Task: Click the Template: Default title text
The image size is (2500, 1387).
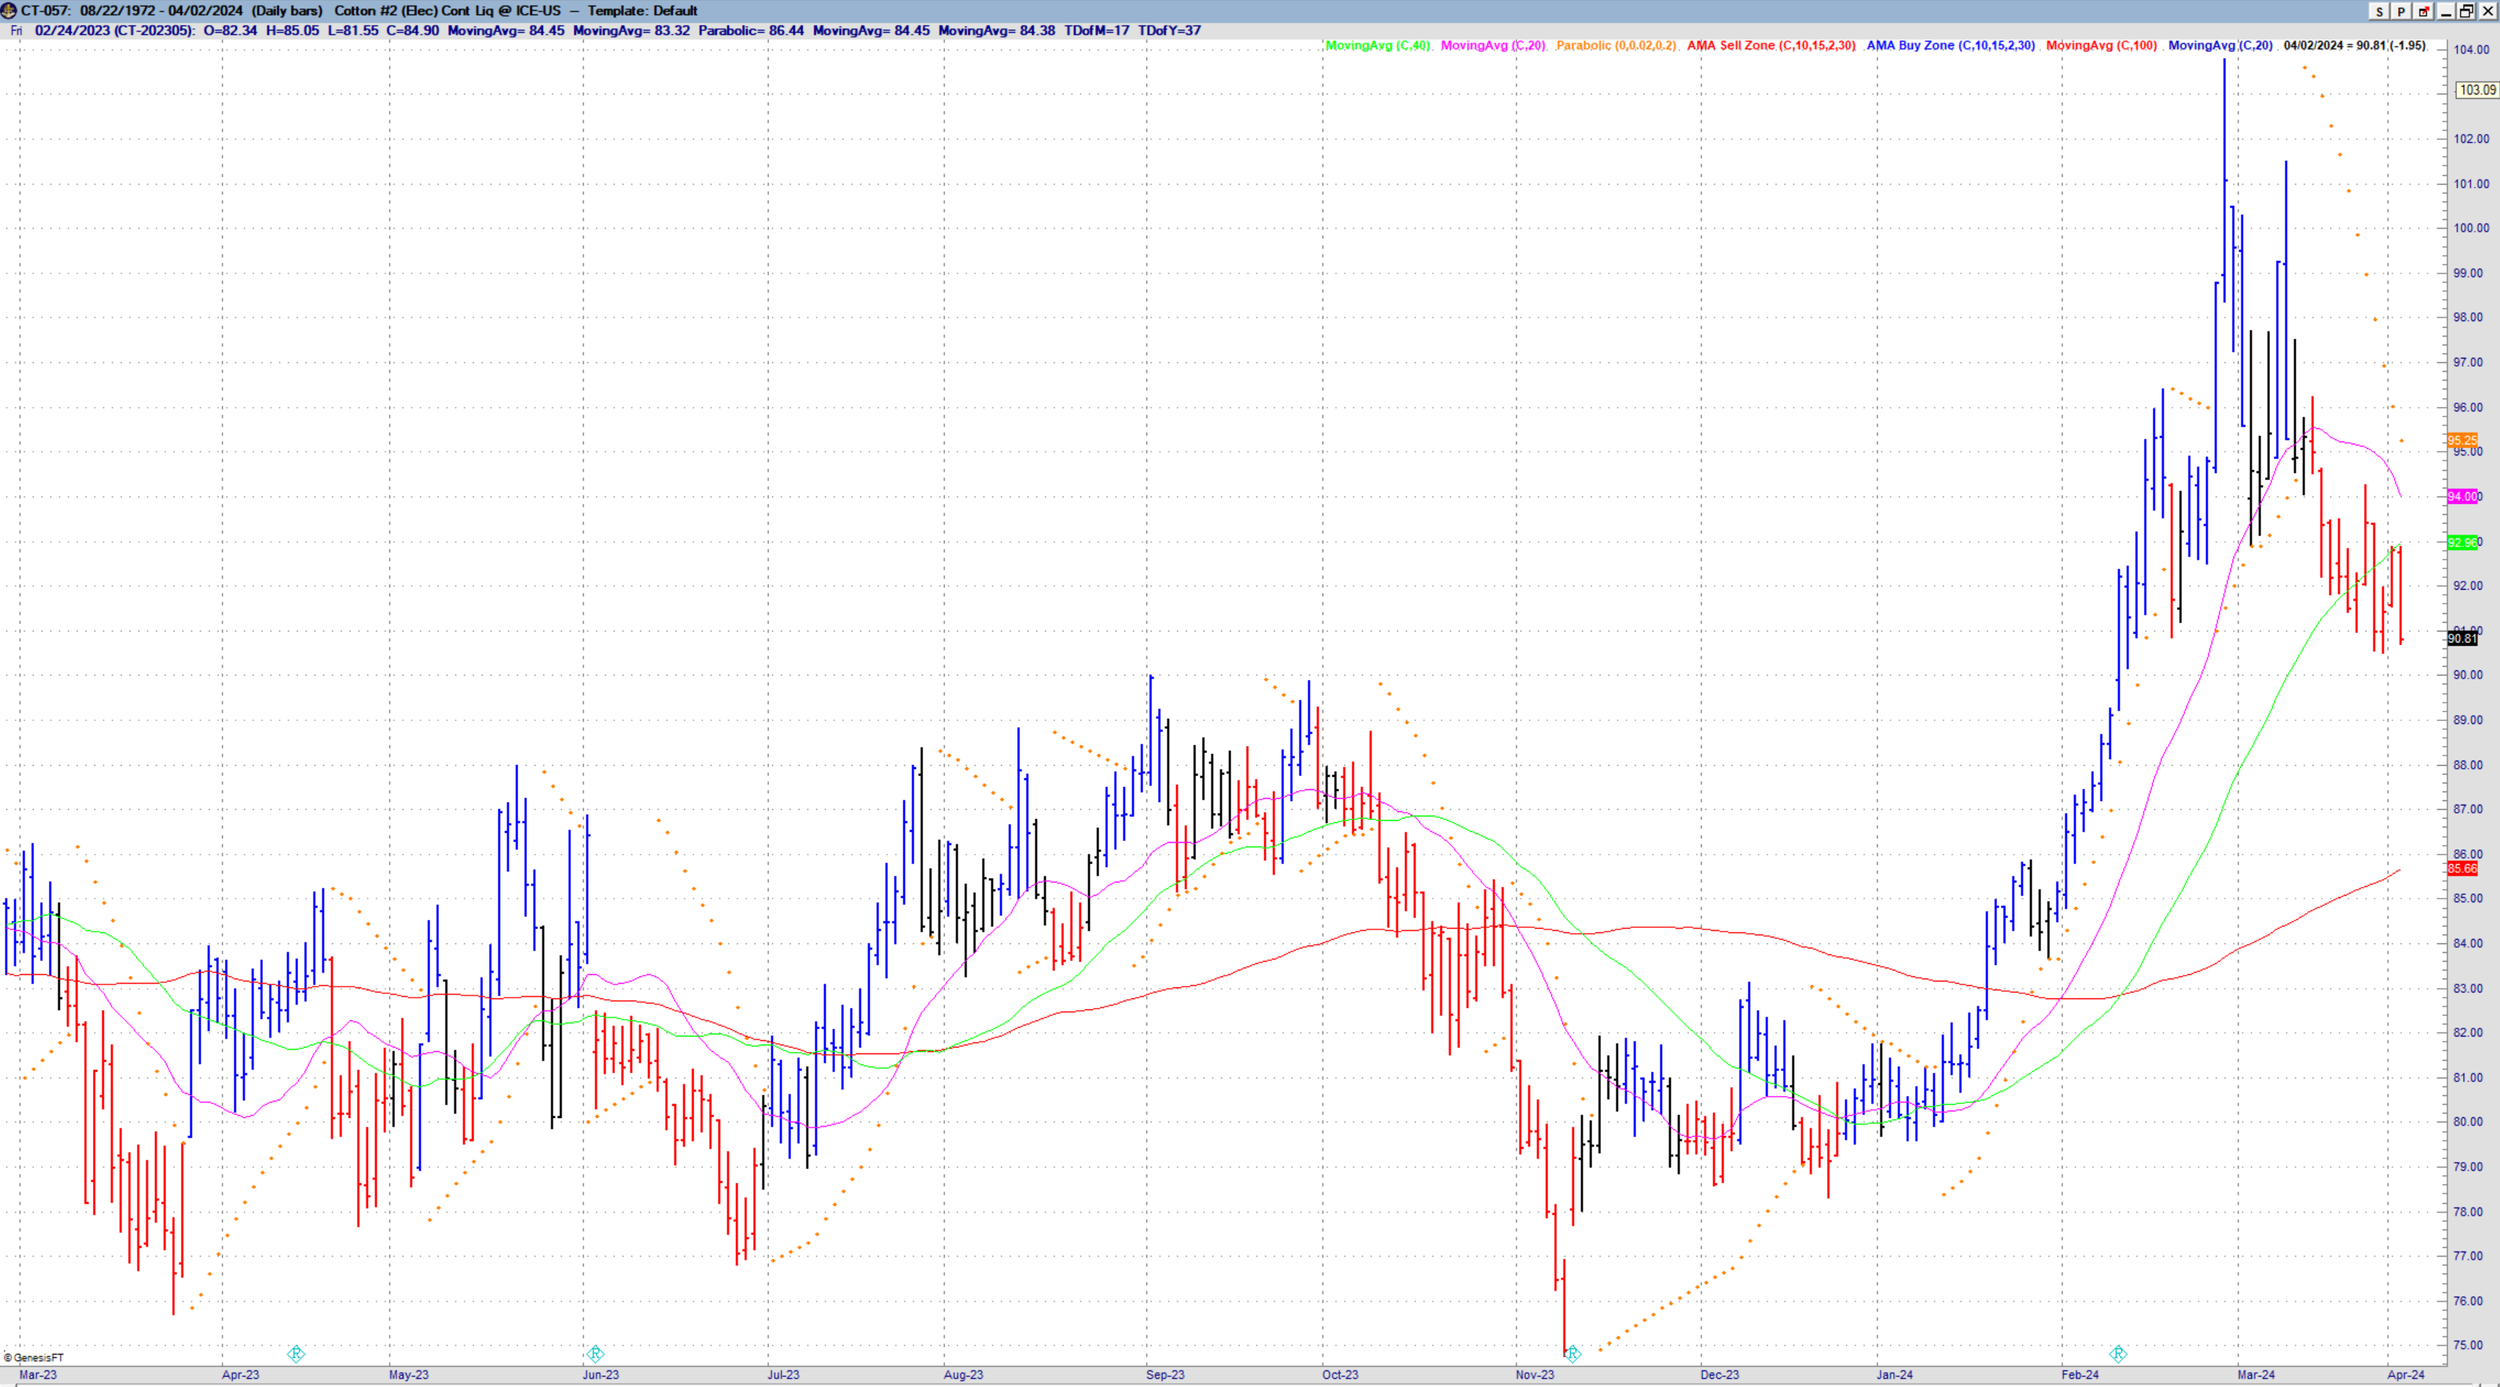Action: click(642, 11)
